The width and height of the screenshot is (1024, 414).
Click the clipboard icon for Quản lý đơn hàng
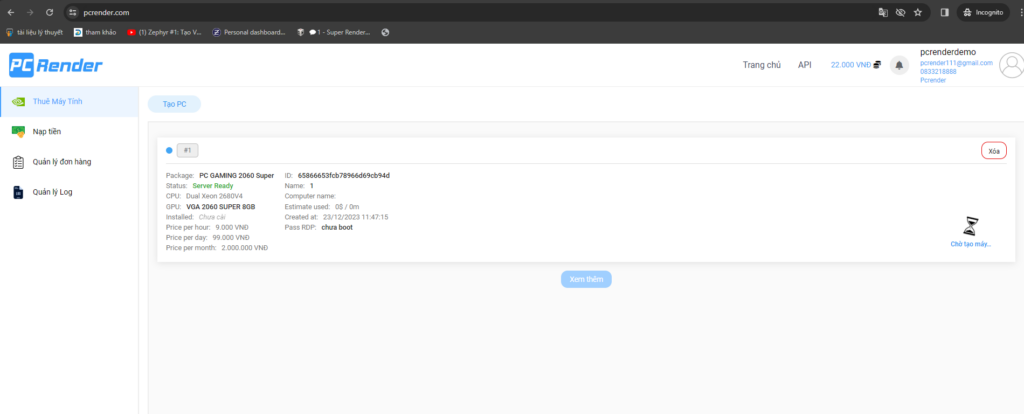tap(19, 162)
